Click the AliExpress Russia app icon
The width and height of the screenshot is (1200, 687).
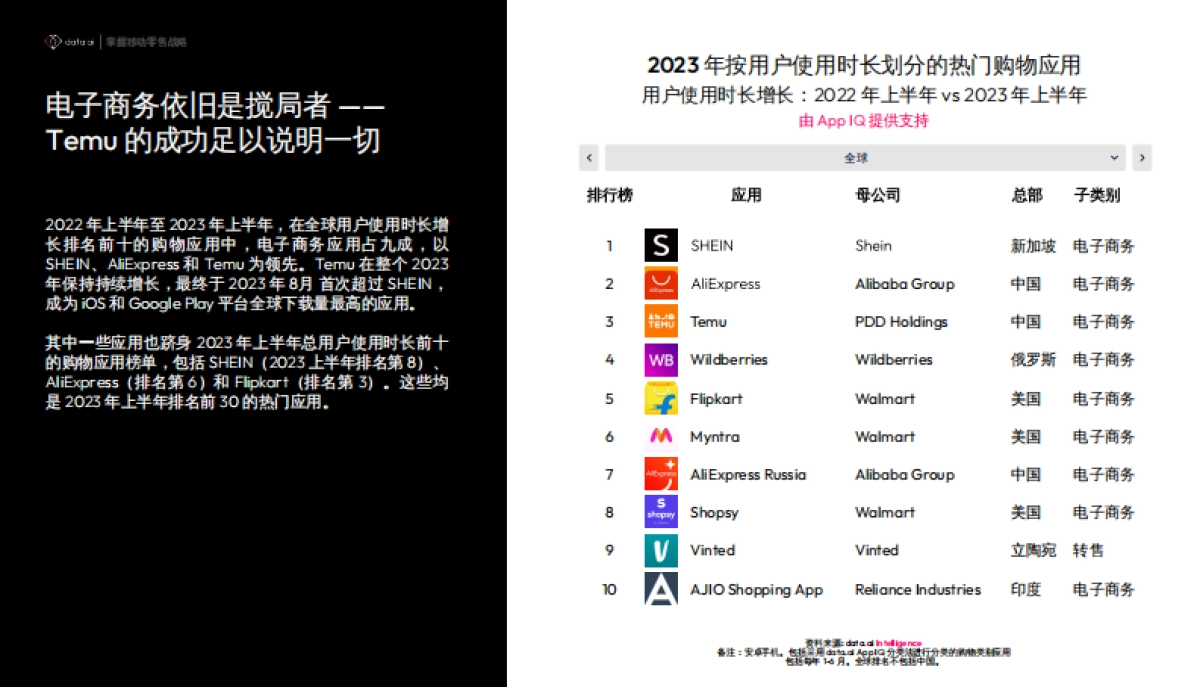click(660, 474)
